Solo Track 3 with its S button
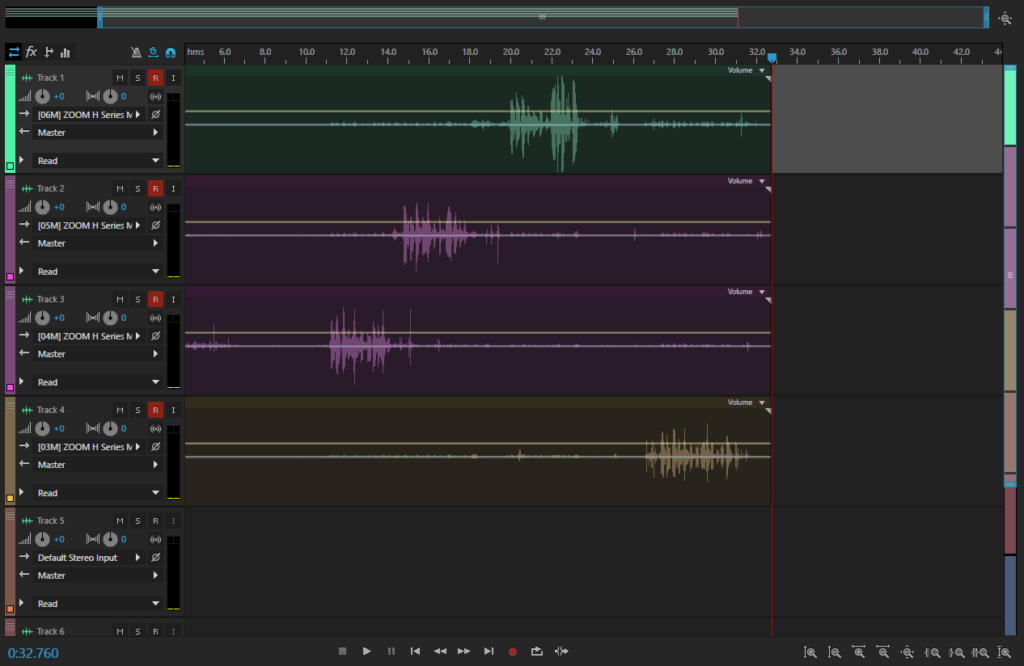This screenshot has width=1024, height=666. tap(137, 298)
